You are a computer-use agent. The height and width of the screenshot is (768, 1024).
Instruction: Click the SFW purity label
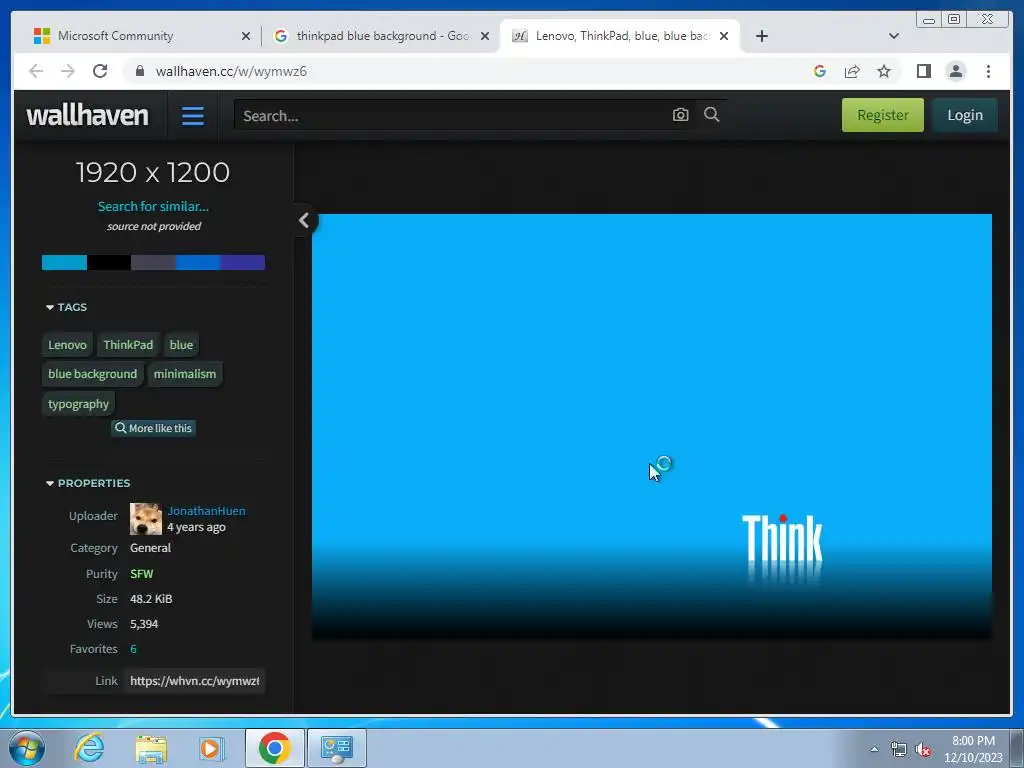click(142, 574)
